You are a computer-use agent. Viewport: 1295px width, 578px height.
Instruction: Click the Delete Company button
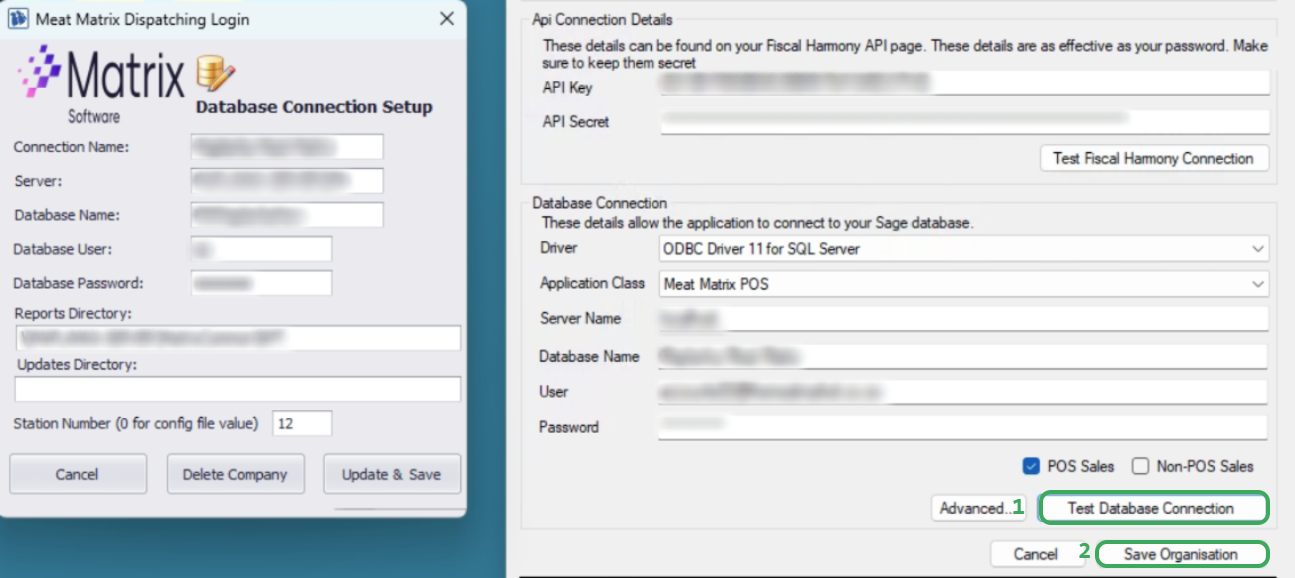235,474
